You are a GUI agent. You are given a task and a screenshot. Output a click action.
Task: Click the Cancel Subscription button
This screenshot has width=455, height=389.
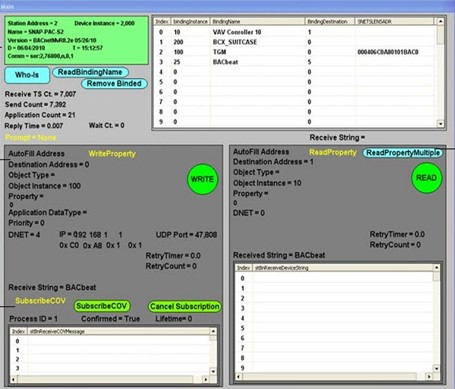(184, 306)
